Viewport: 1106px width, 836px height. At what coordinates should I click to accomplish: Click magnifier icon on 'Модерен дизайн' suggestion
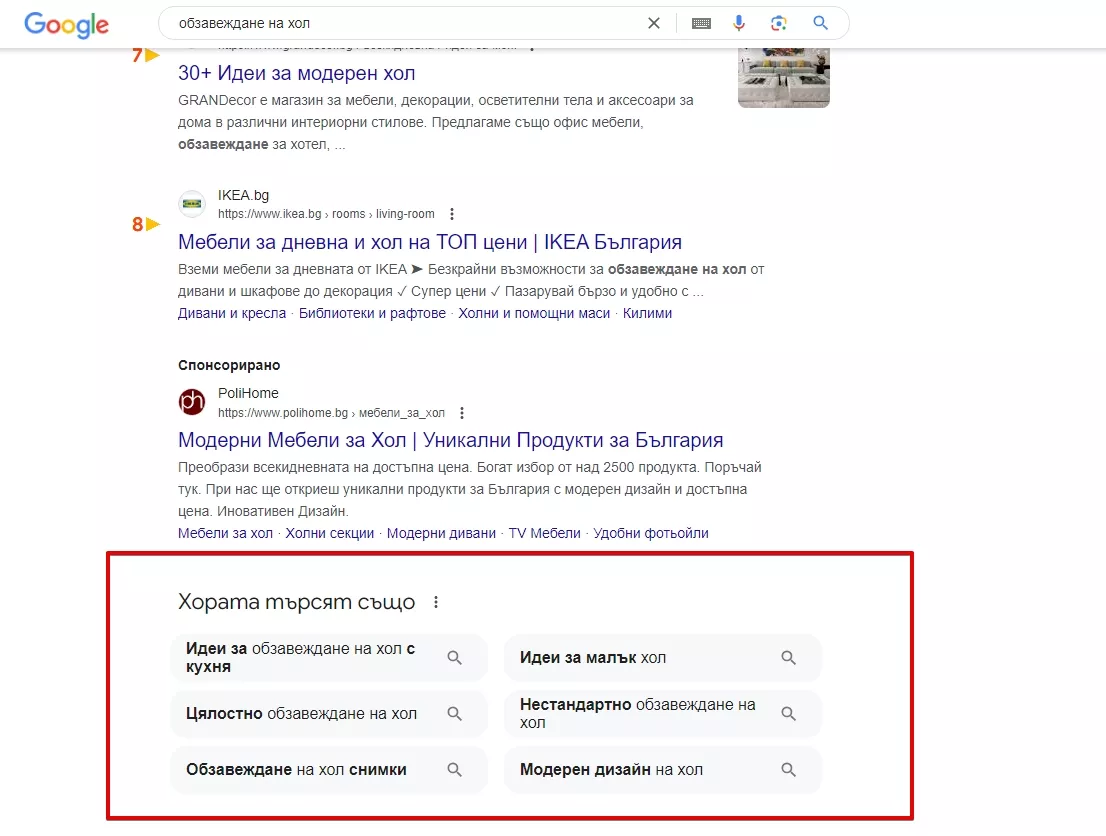click(x=789, y=770)
